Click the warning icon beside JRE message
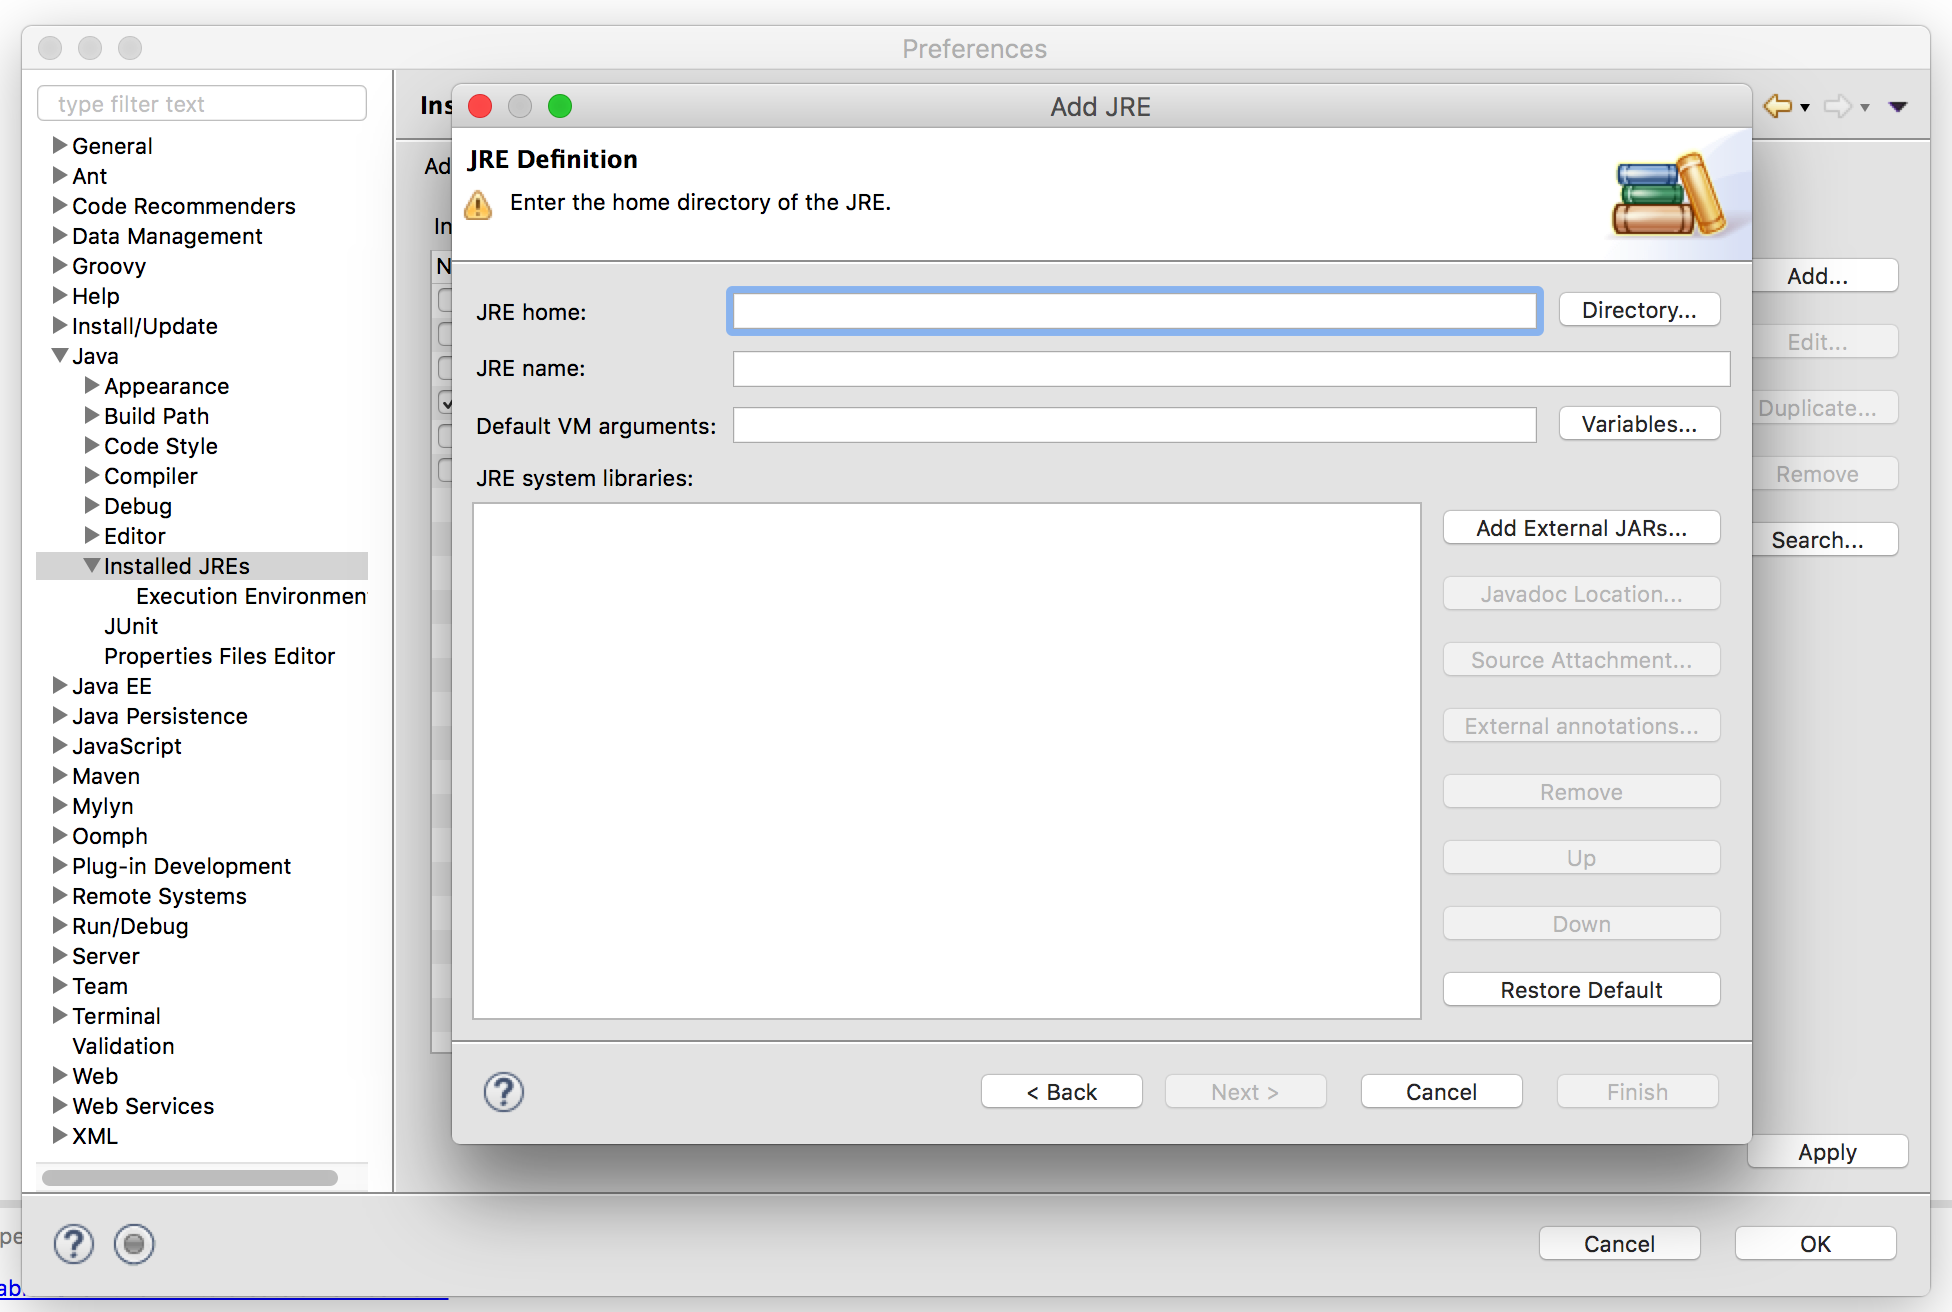Viewport: 1952px width, 1312px height. 479,205
